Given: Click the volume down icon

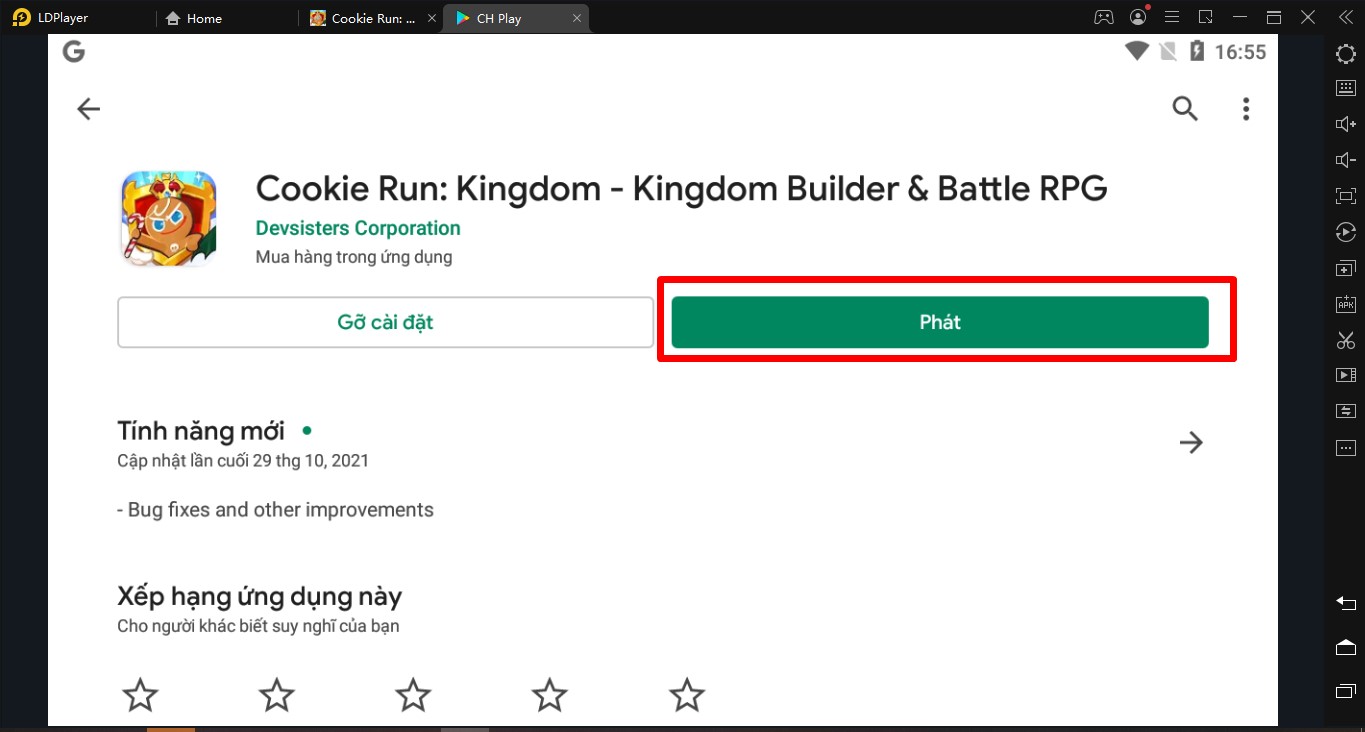Looking at the screenshot, I should [1346, 160].
